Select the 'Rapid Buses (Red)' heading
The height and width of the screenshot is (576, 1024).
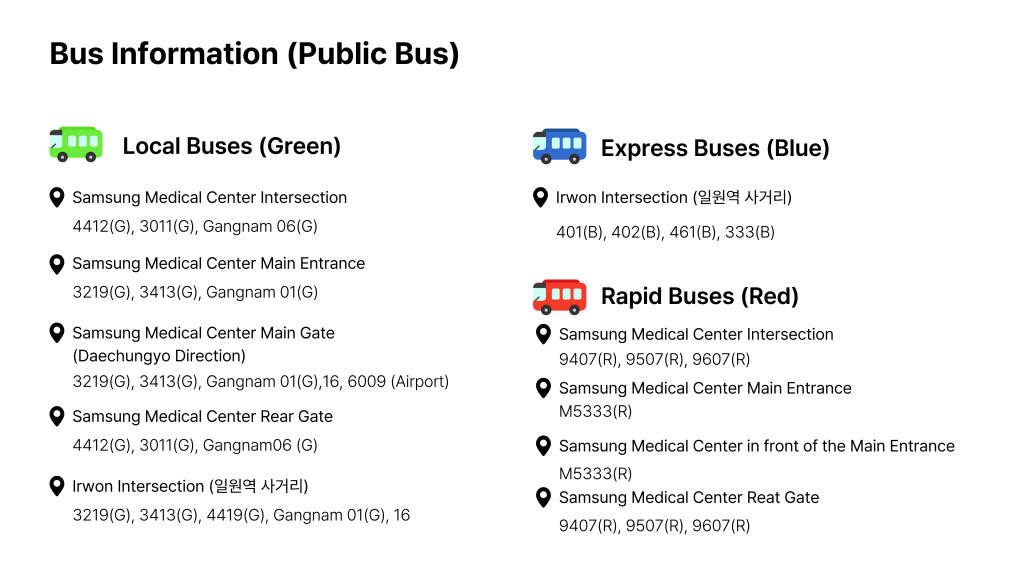[x=699, y=296]
